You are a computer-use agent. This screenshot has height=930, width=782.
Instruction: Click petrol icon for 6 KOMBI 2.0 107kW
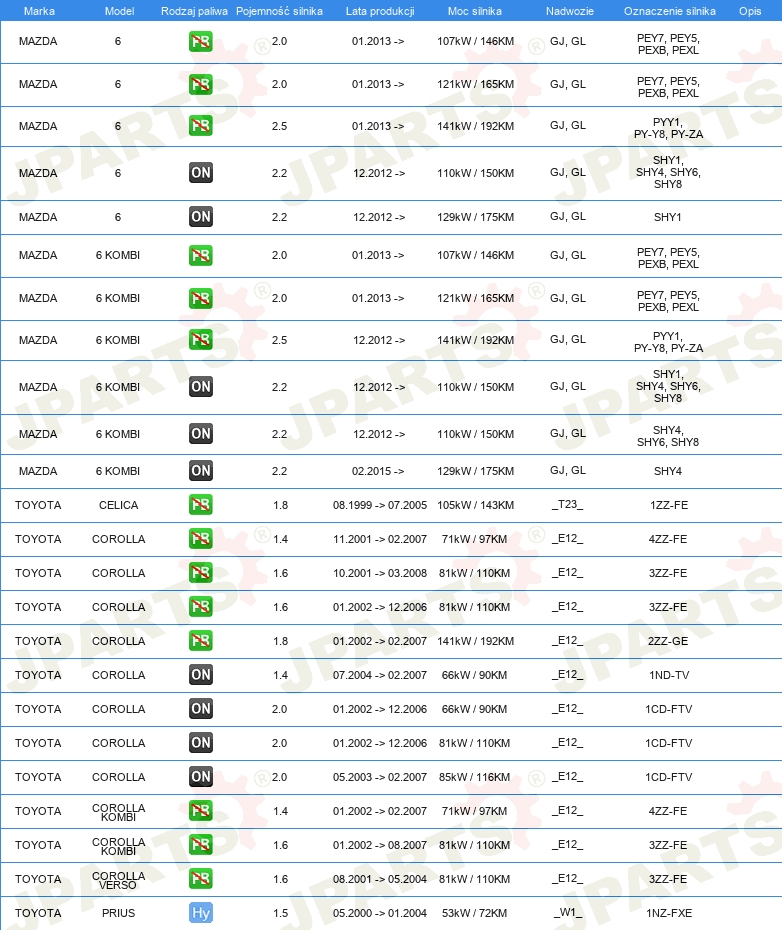coord(201,256)
